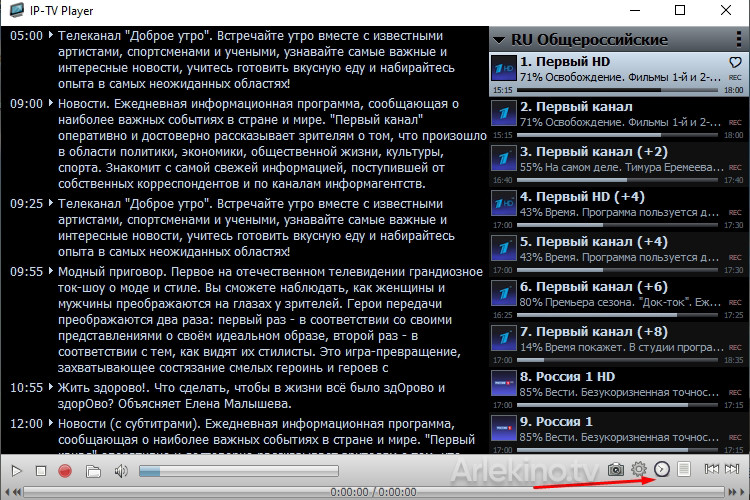Add Первый HD to favorites with the heart icon
This screenshot has width=750, height=500.
pos(735,62)
